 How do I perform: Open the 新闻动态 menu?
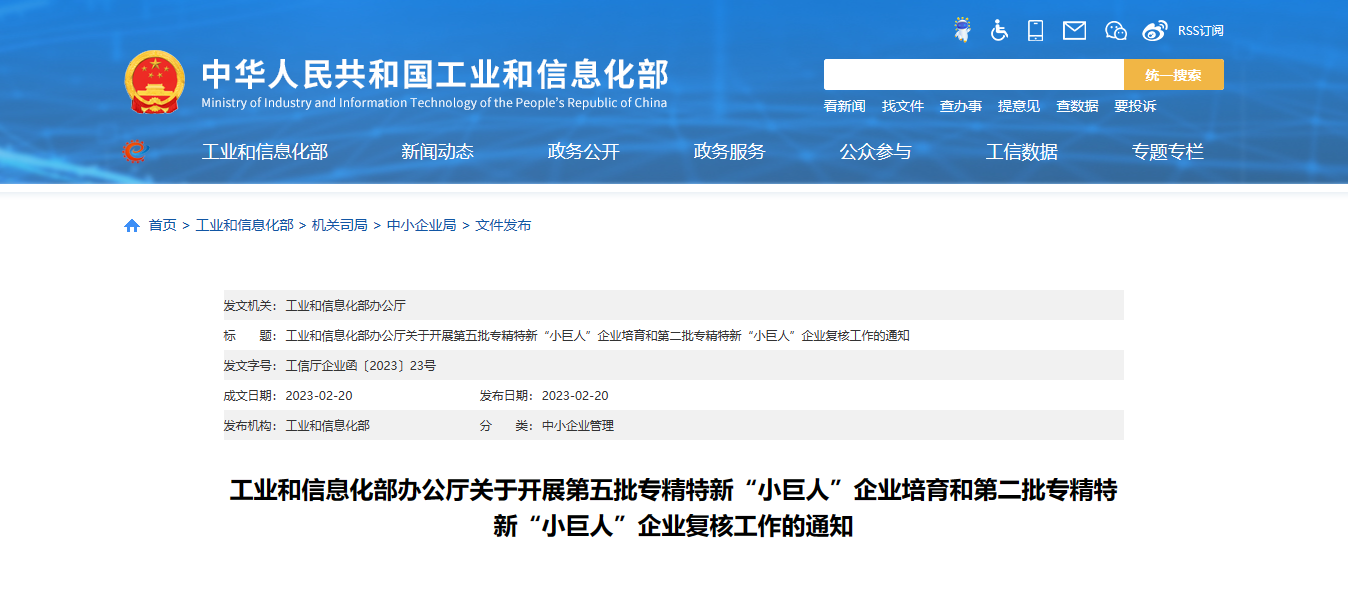point(437,152)
